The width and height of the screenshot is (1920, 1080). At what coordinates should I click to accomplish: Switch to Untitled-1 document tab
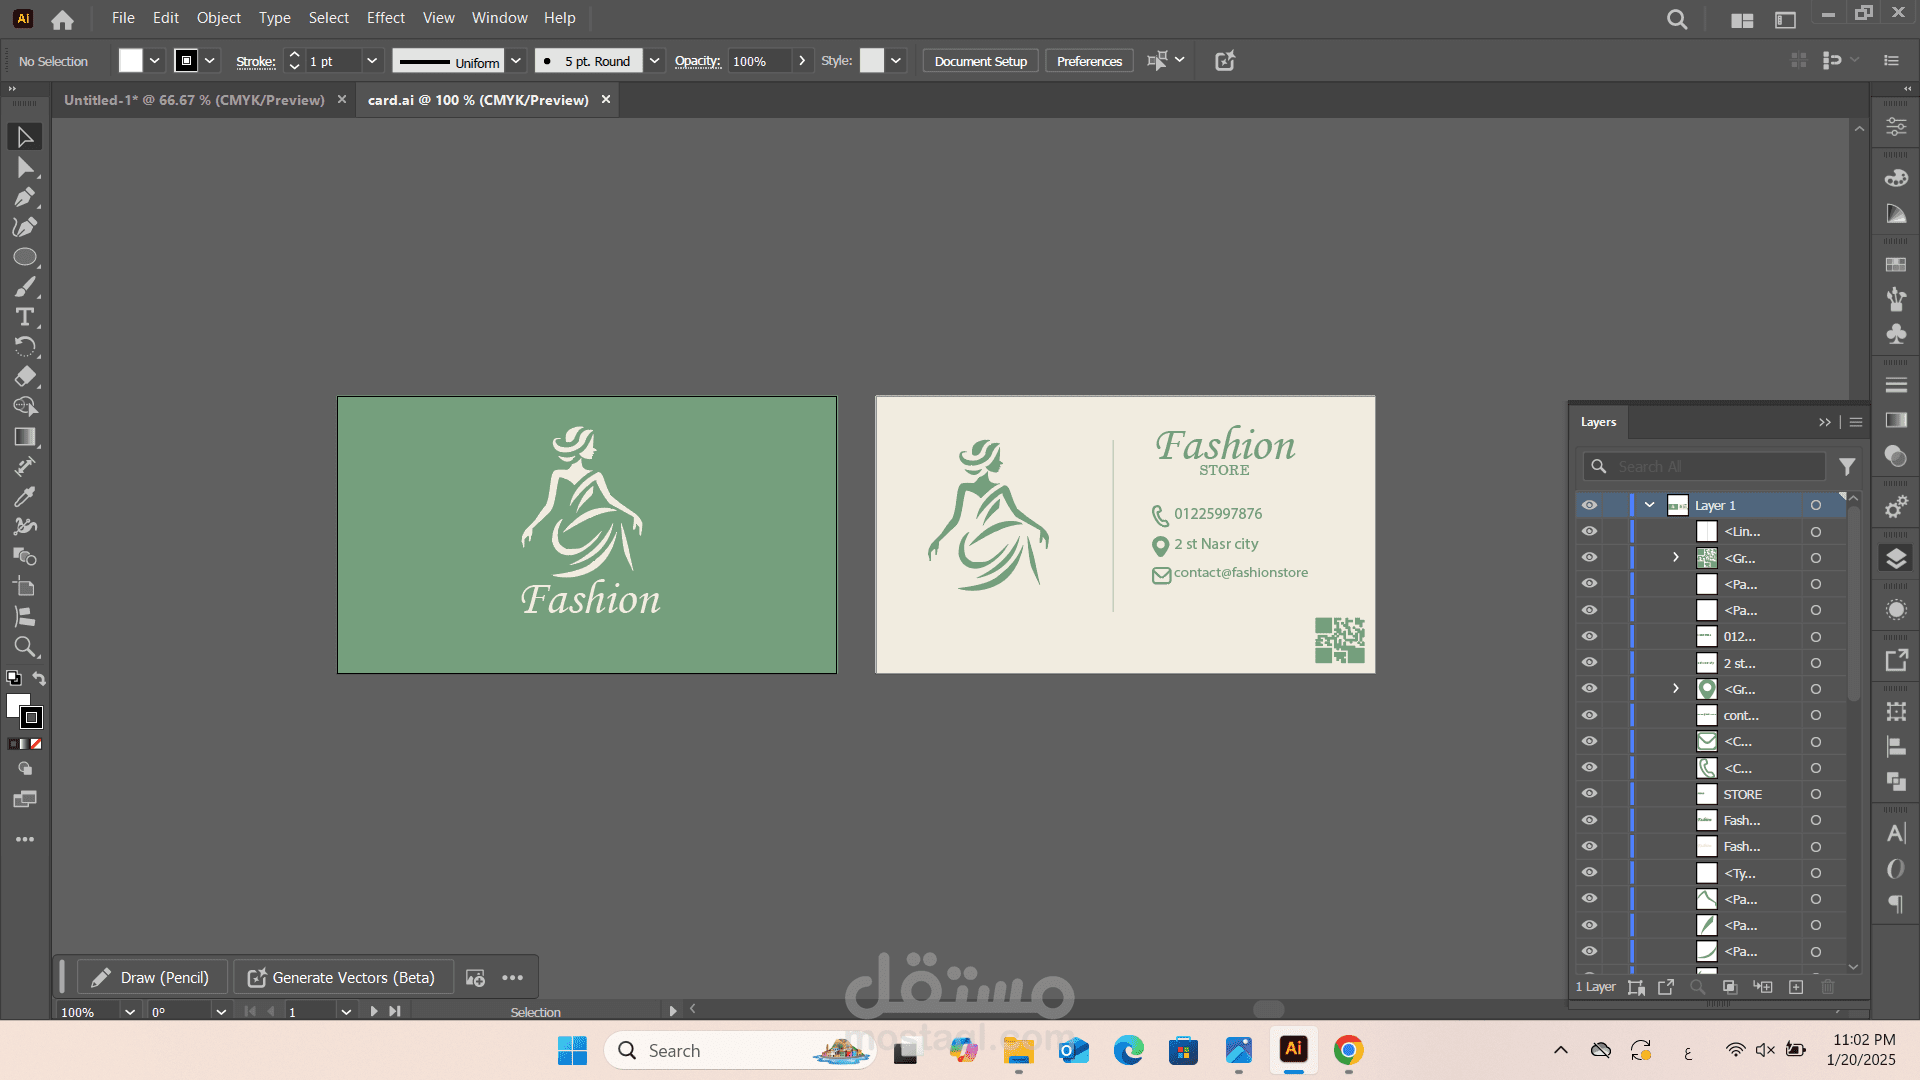[194, 100]
